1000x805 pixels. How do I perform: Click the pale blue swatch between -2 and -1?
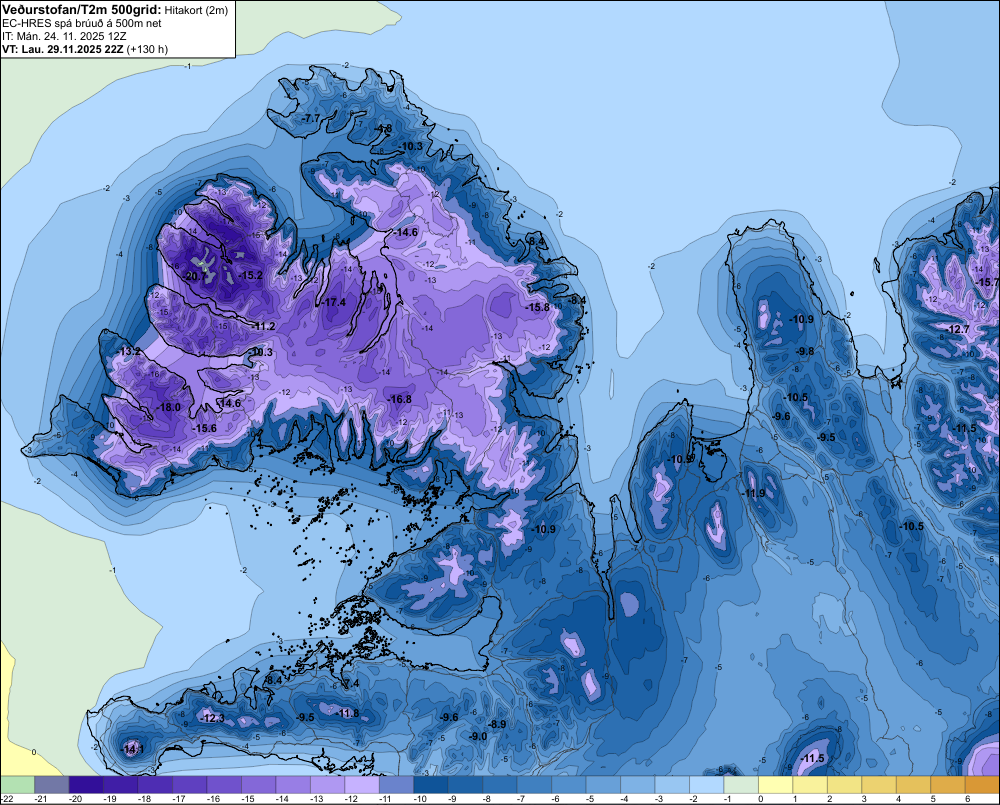tap(706, 784)
